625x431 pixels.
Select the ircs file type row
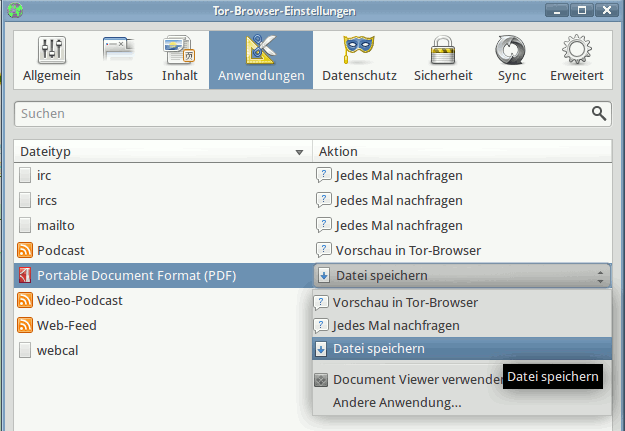click(313, 200)
